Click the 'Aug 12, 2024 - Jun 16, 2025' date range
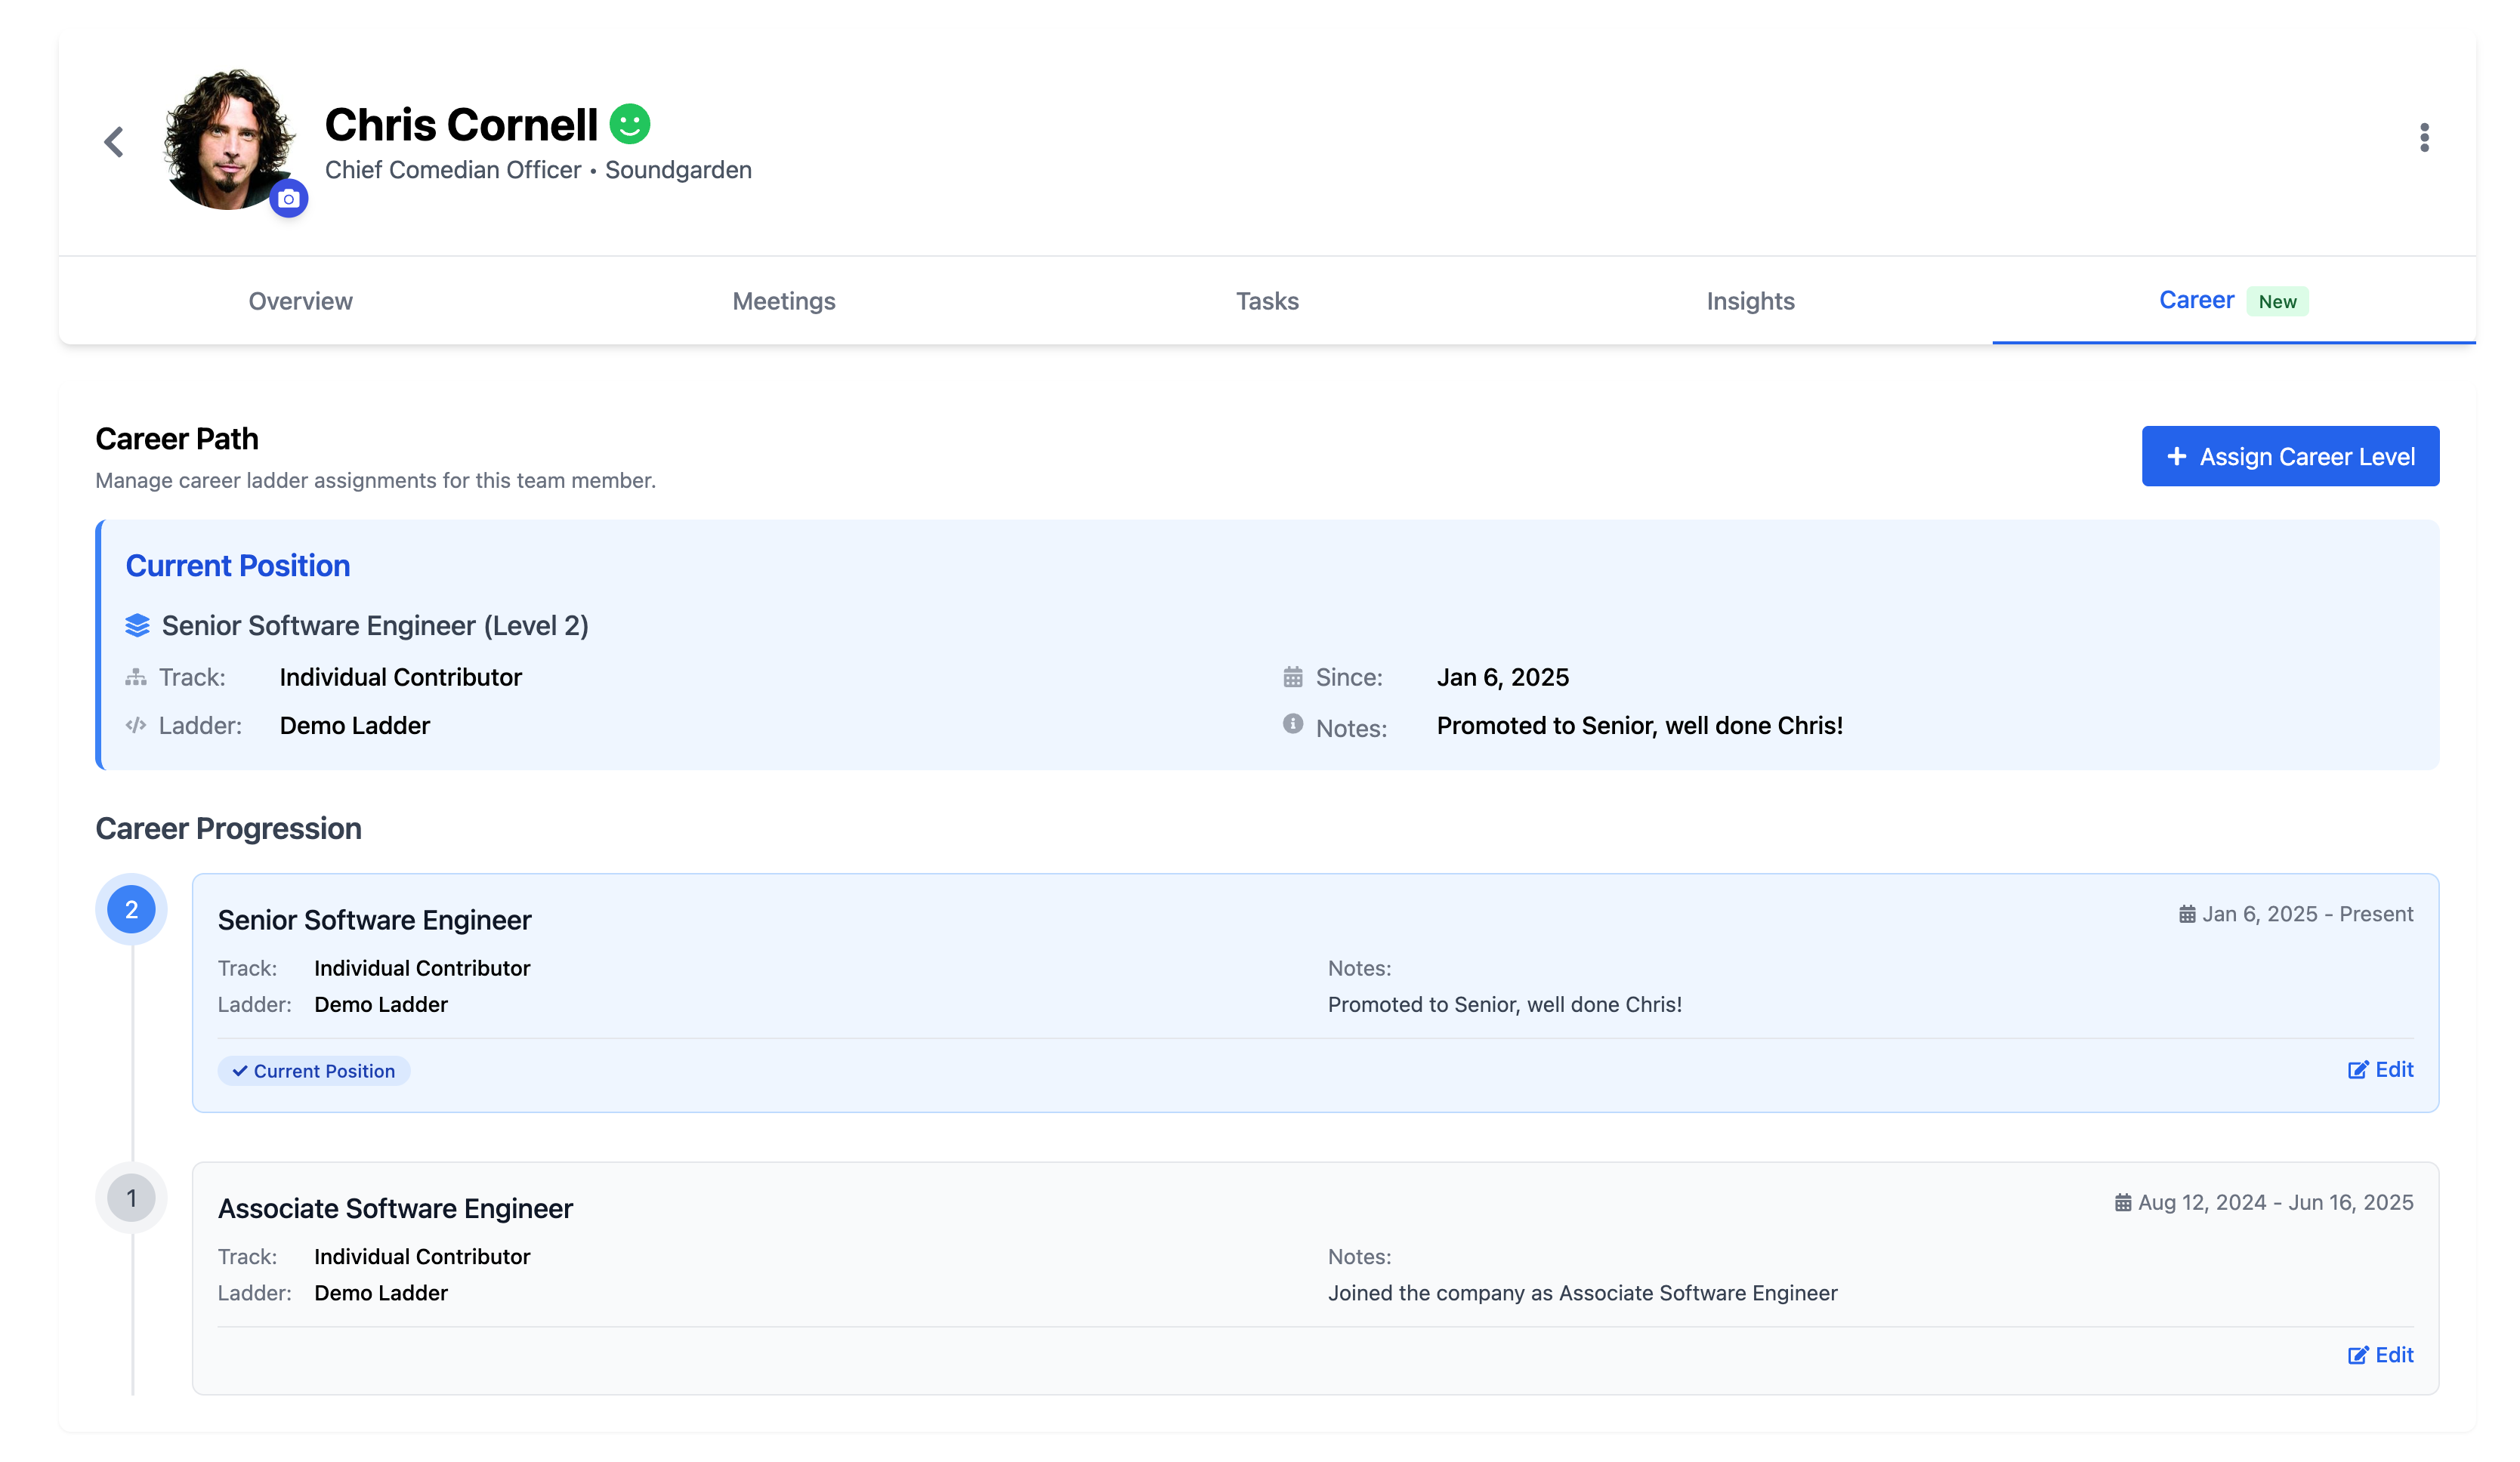Screen dimensions: 2520x1462 pos(2275,1202)
